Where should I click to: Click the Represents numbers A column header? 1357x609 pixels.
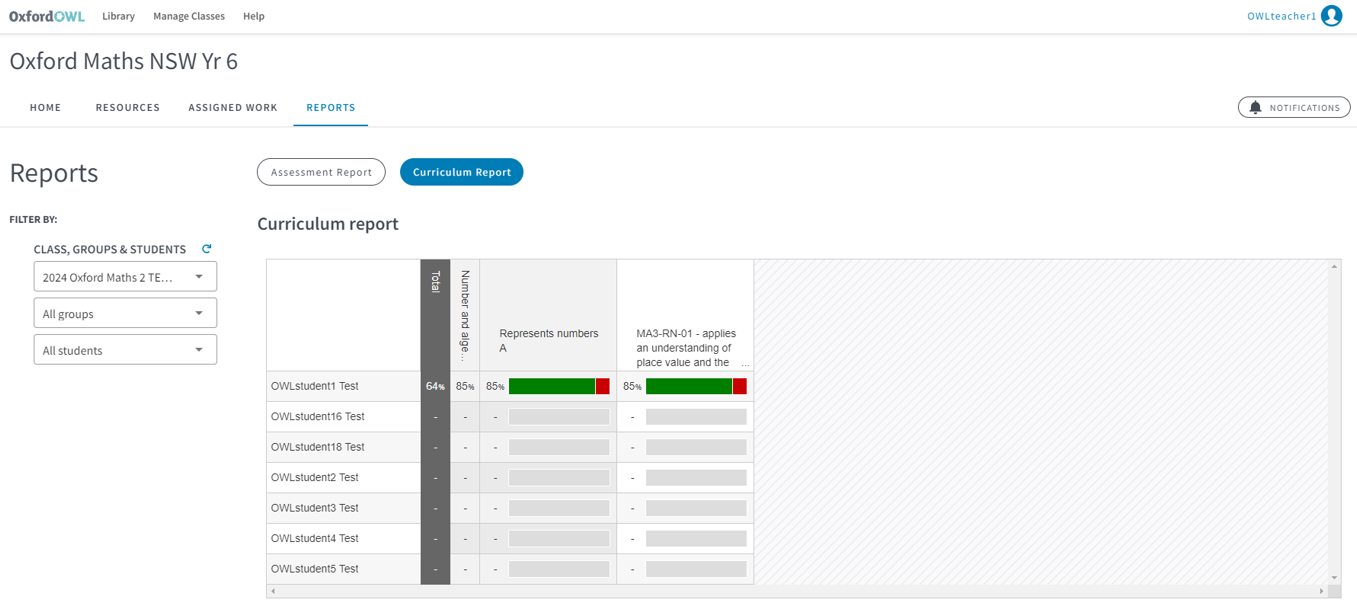548,316
